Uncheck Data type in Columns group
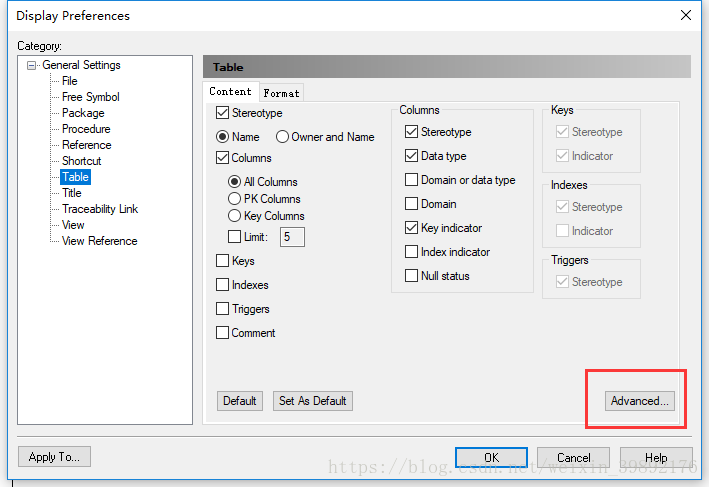Viewport: 709px width, 487px height. click(411, 156)
